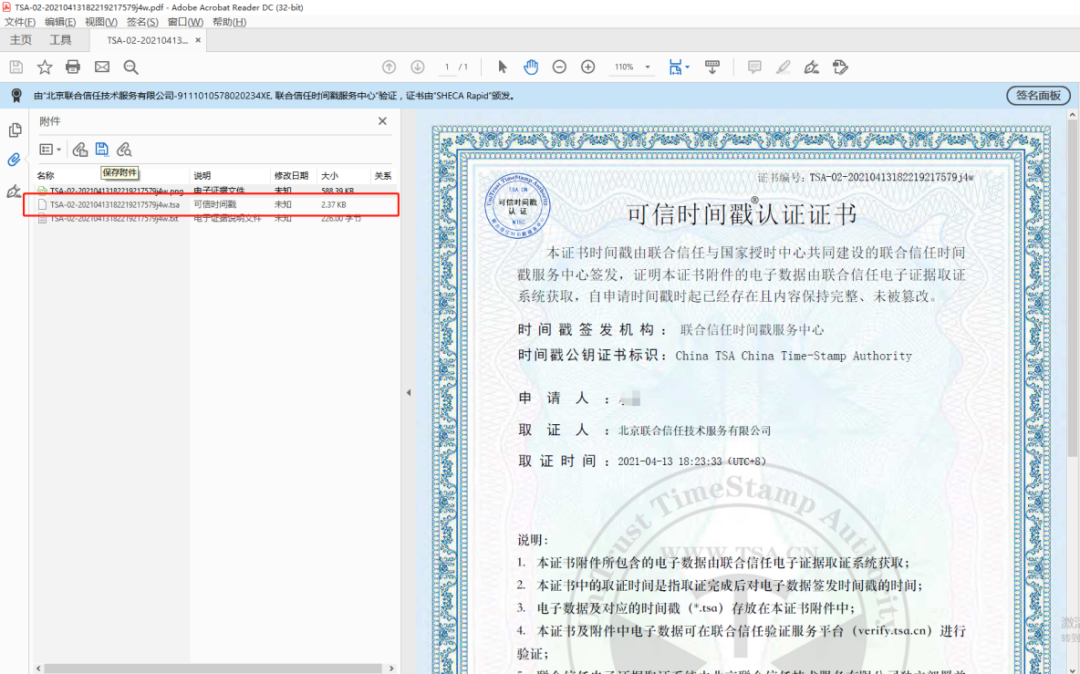Toggle the attachments paperclip sidebar panel

tap(14, 160)
